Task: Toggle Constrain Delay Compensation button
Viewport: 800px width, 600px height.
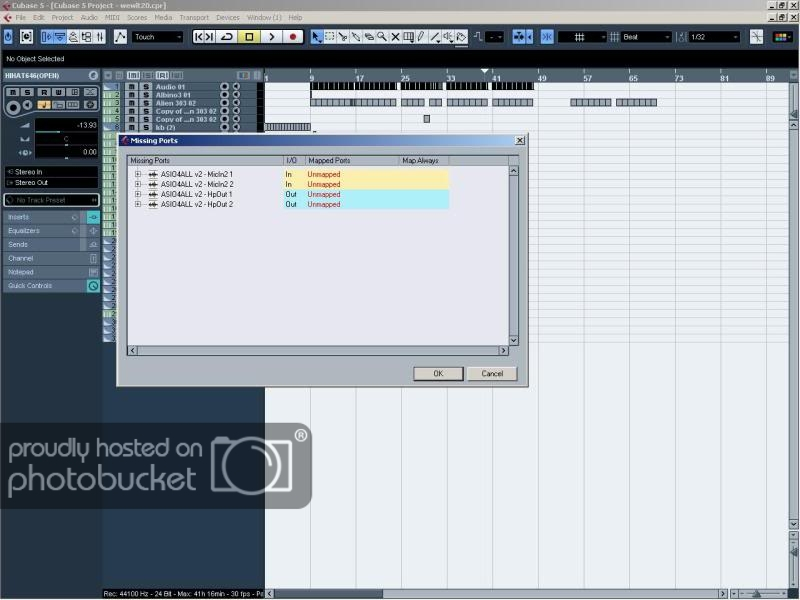Action: [26, 37]
